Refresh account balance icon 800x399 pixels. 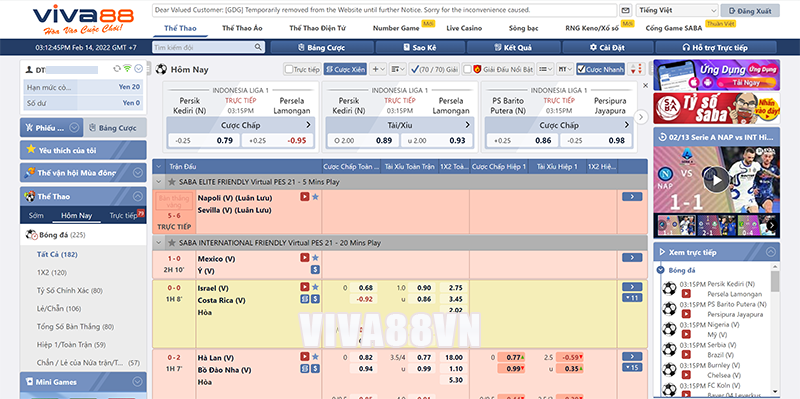click(x=117, y=68)
